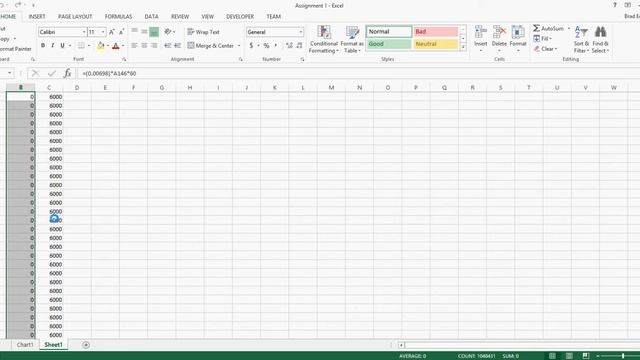The height and width of the screenshot is (360, 640).
Task: Toggle Bold formatting
Action: pos(43,46)
